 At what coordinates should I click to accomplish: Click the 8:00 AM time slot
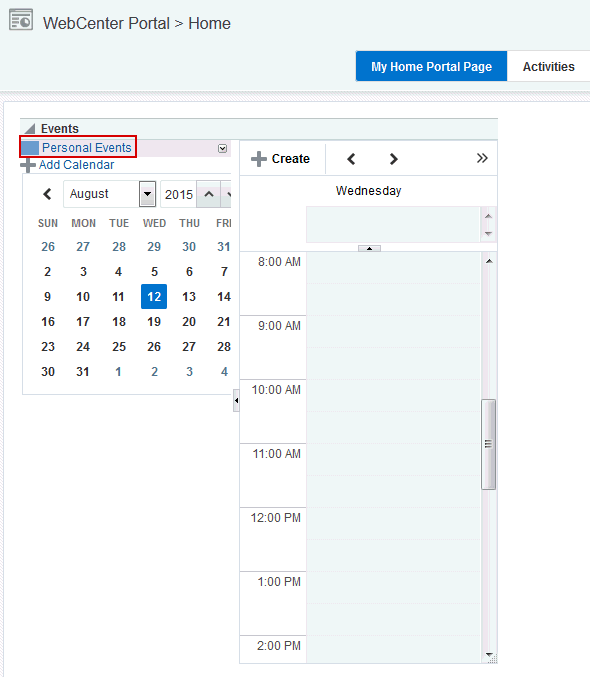pyautogui.click(x=393, y=284)
